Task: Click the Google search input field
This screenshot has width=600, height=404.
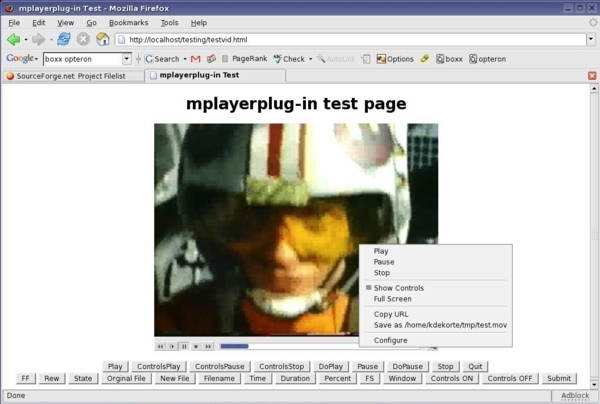Action: pos(83,59)
